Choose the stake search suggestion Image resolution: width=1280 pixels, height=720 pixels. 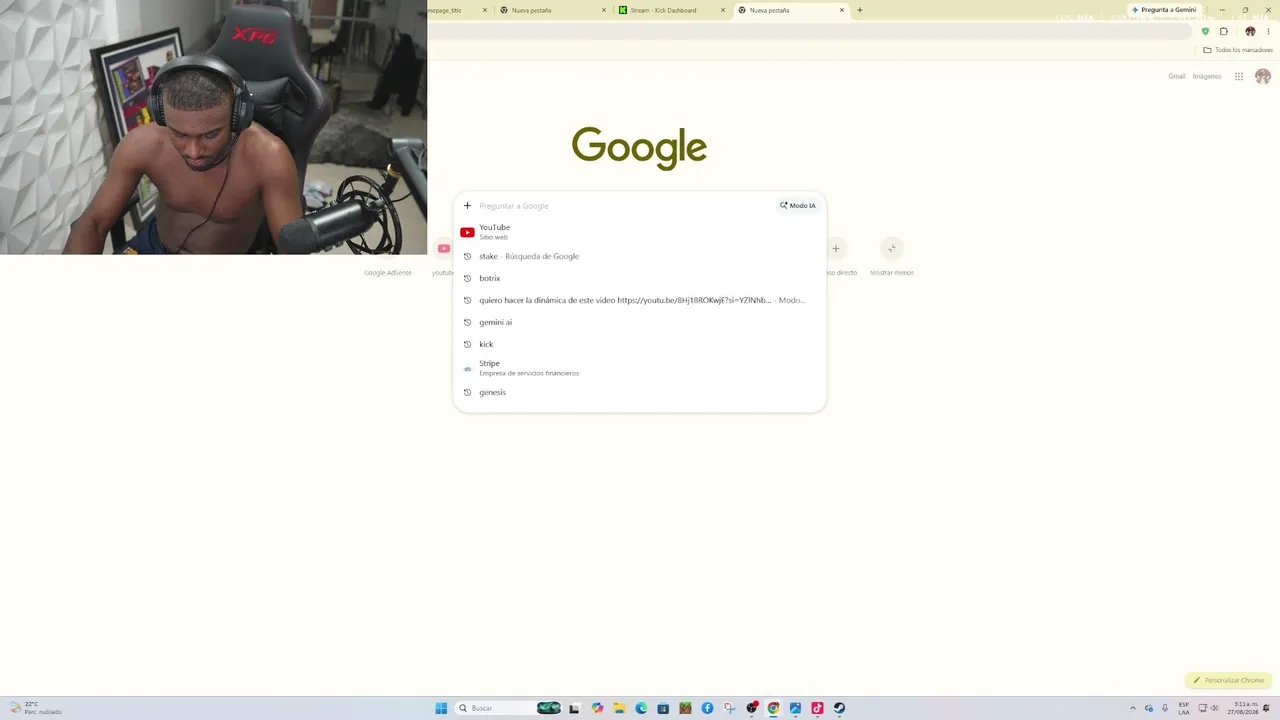point(640,256)
